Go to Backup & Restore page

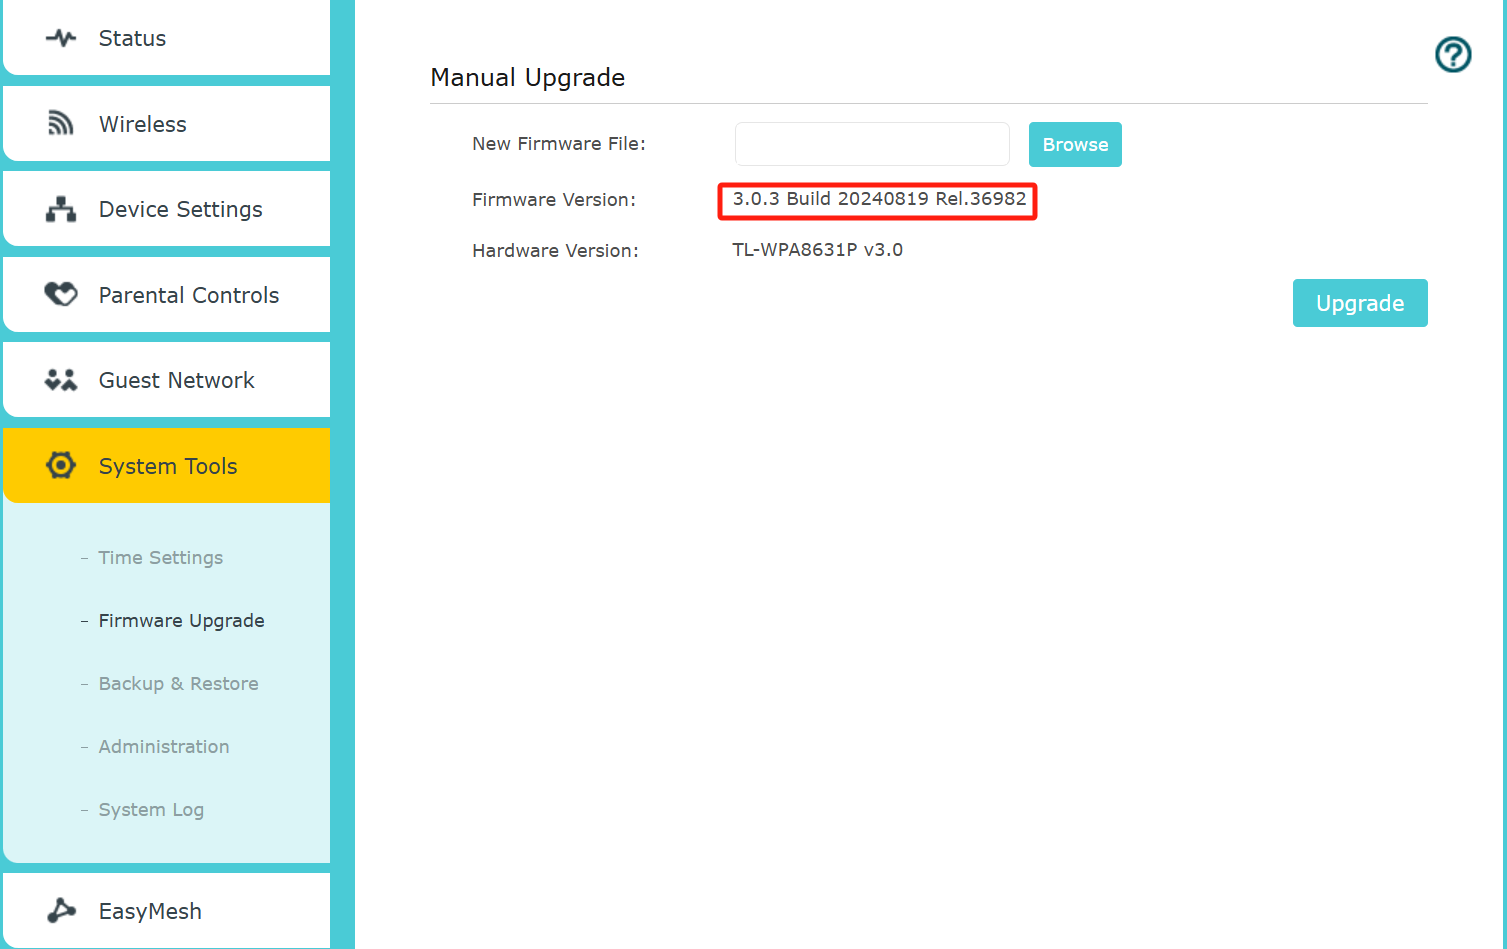coord(178,684)
